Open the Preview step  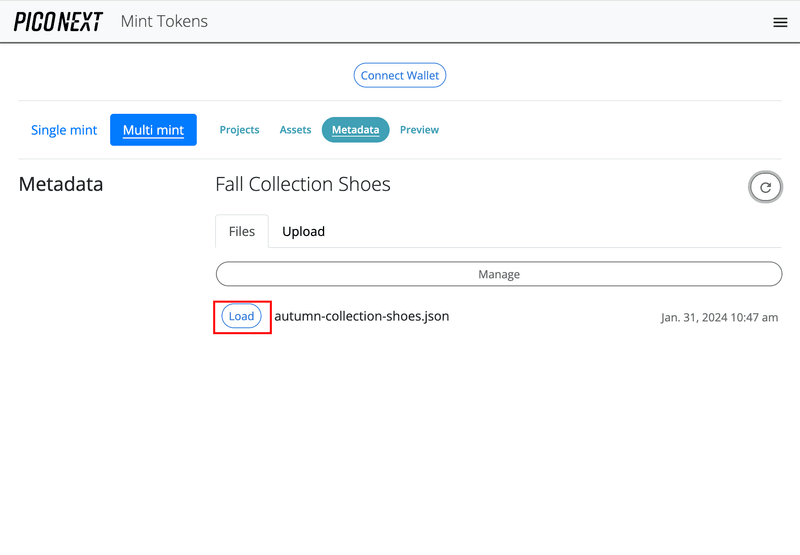[x=419, y=130]
